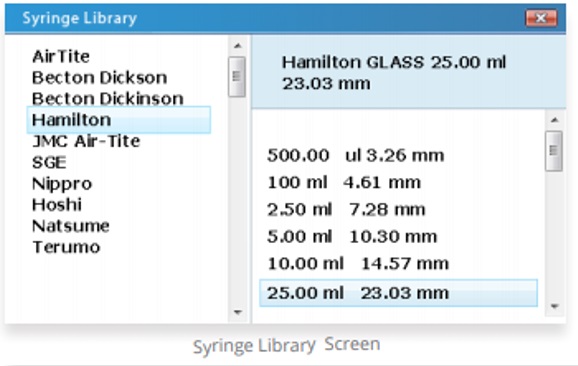Select Terumo manufacturer
The width and height of the screenshot is (578, 366).
coord(66,247)
